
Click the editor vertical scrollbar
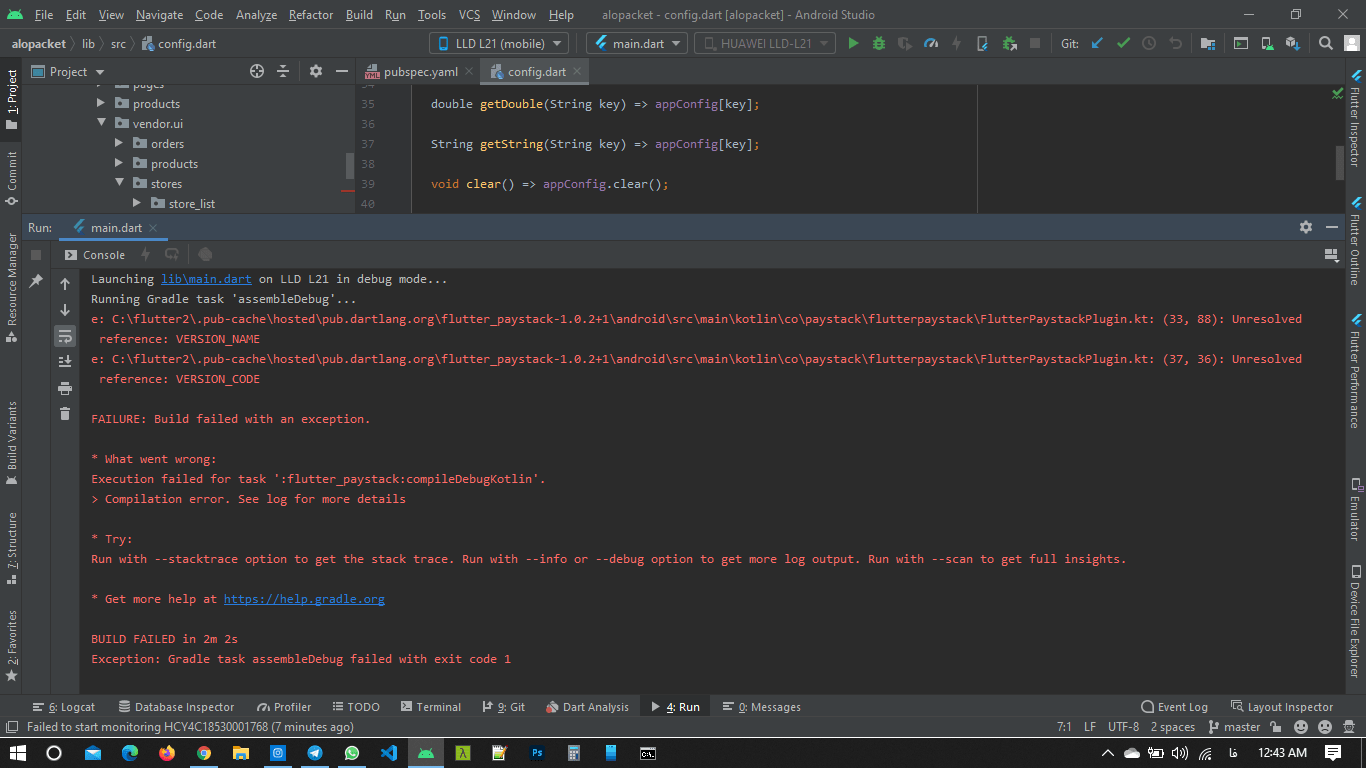point(1337,160)
